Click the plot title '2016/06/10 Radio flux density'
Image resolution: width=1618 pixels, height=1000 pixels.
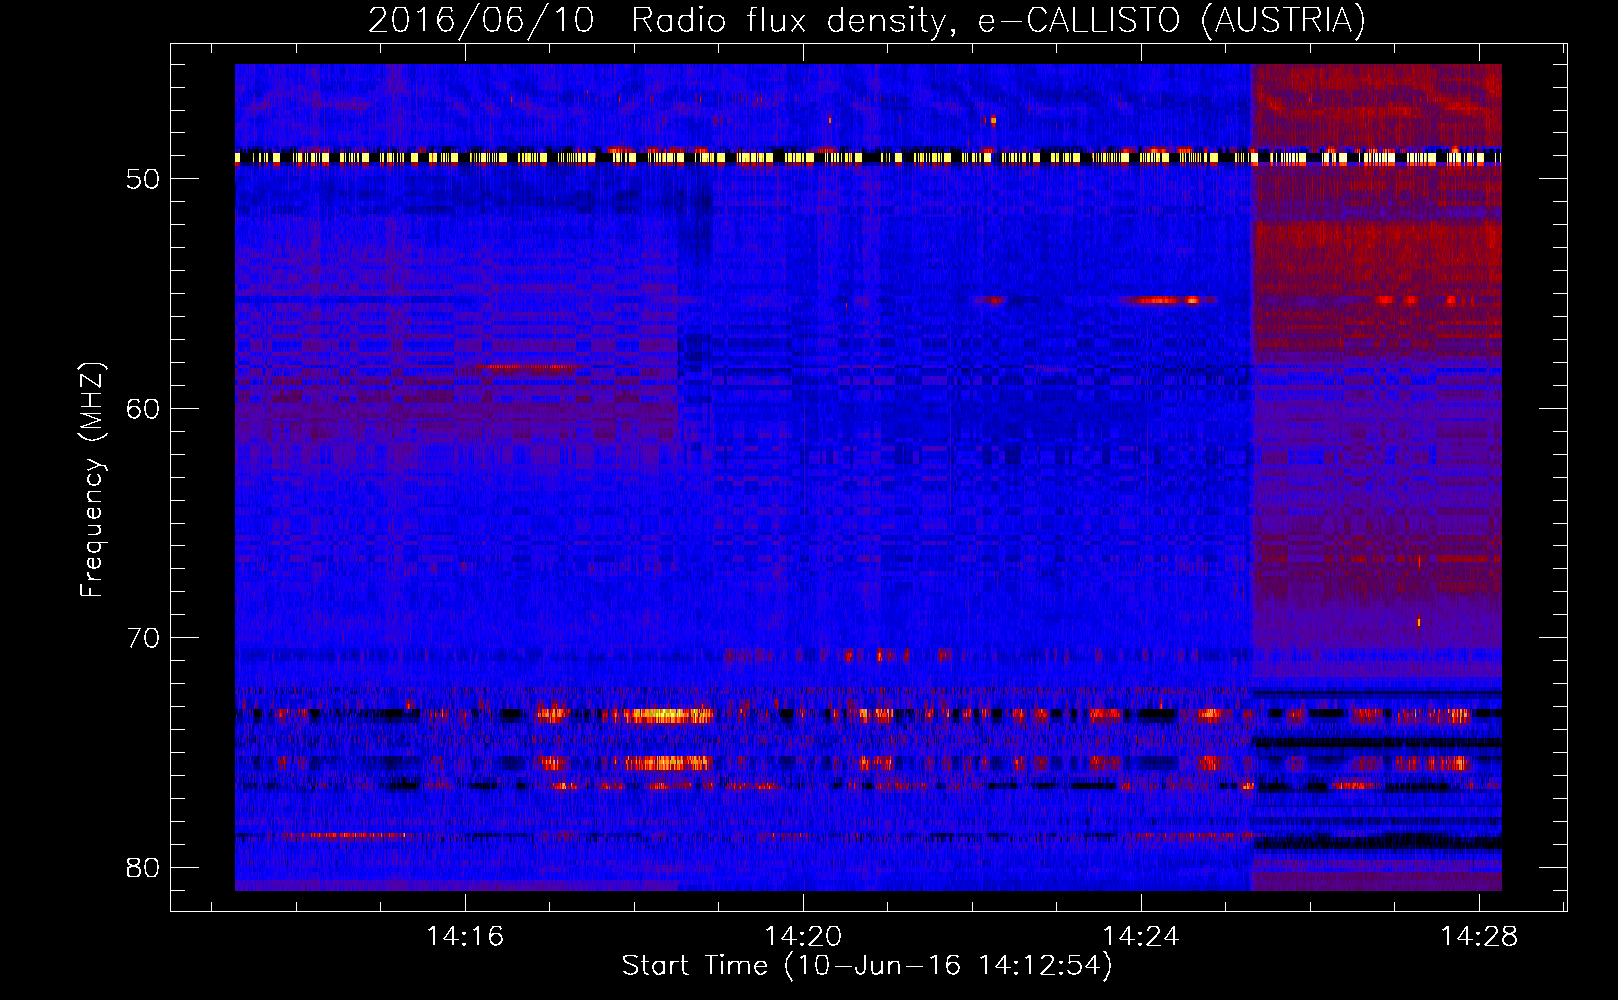tap(866, 20)
